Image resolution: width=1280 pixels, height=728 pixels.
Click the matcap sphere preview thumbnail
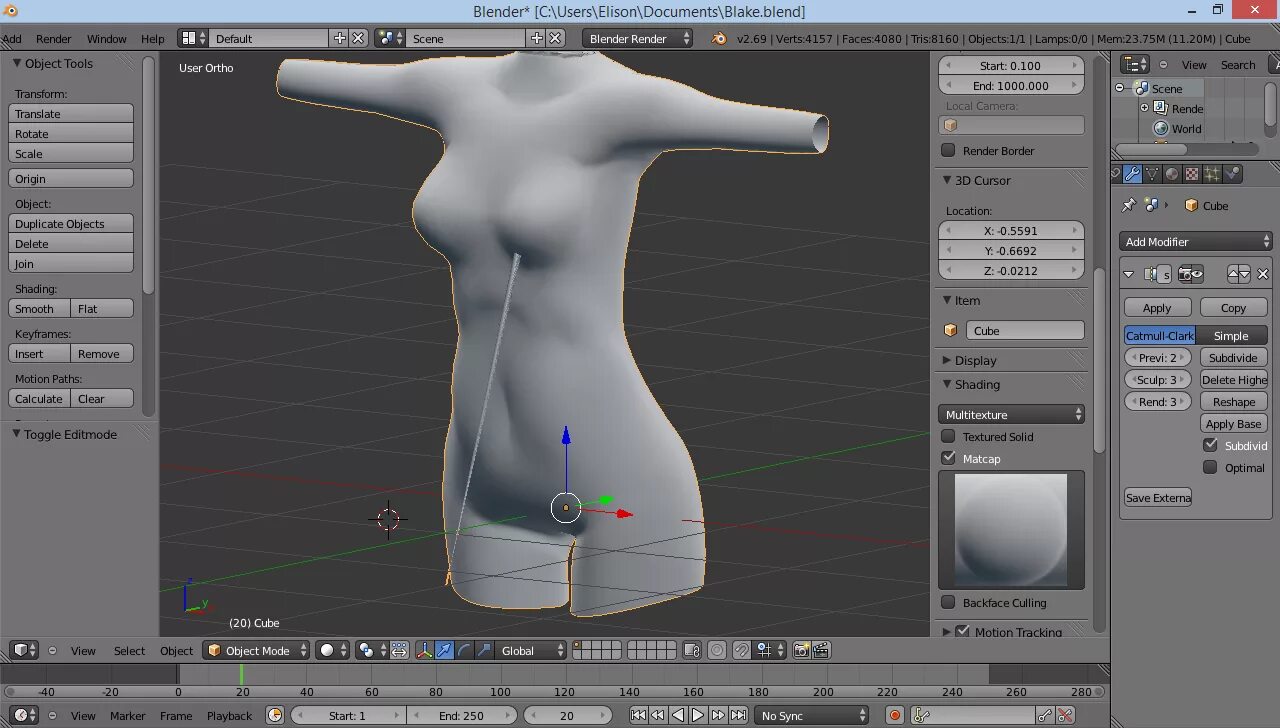[1011, 530]
